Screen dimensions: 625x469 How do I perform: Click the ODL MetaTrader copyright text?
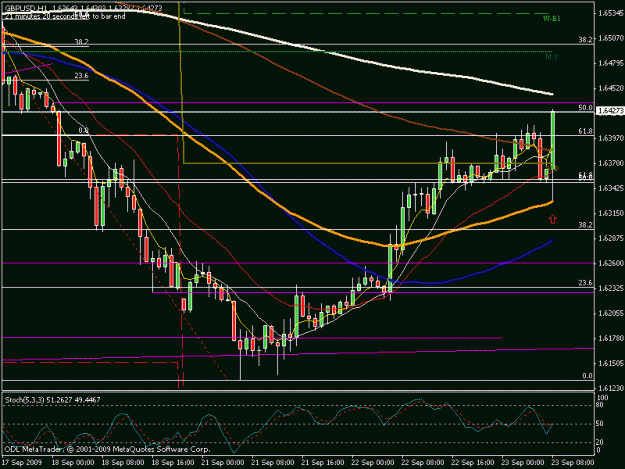tap(107, 449)
